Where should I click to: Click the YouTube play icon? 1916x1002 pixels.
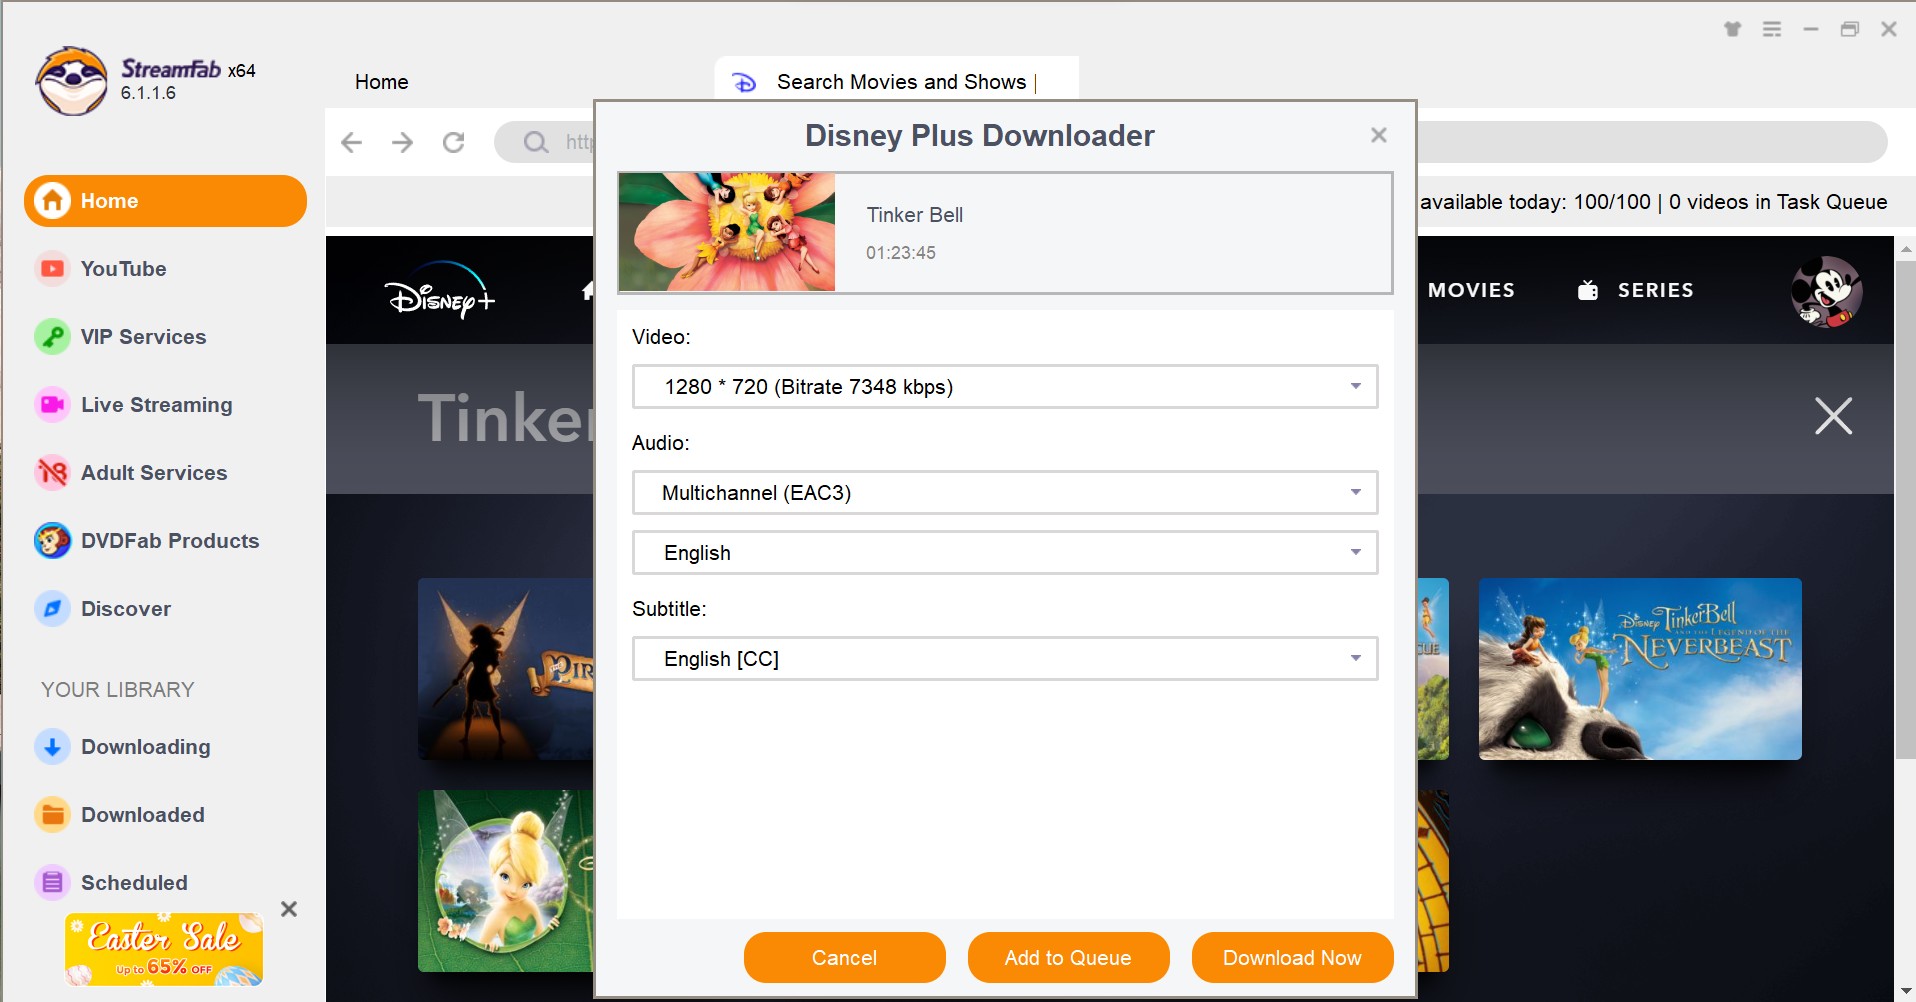coord(52,269)
